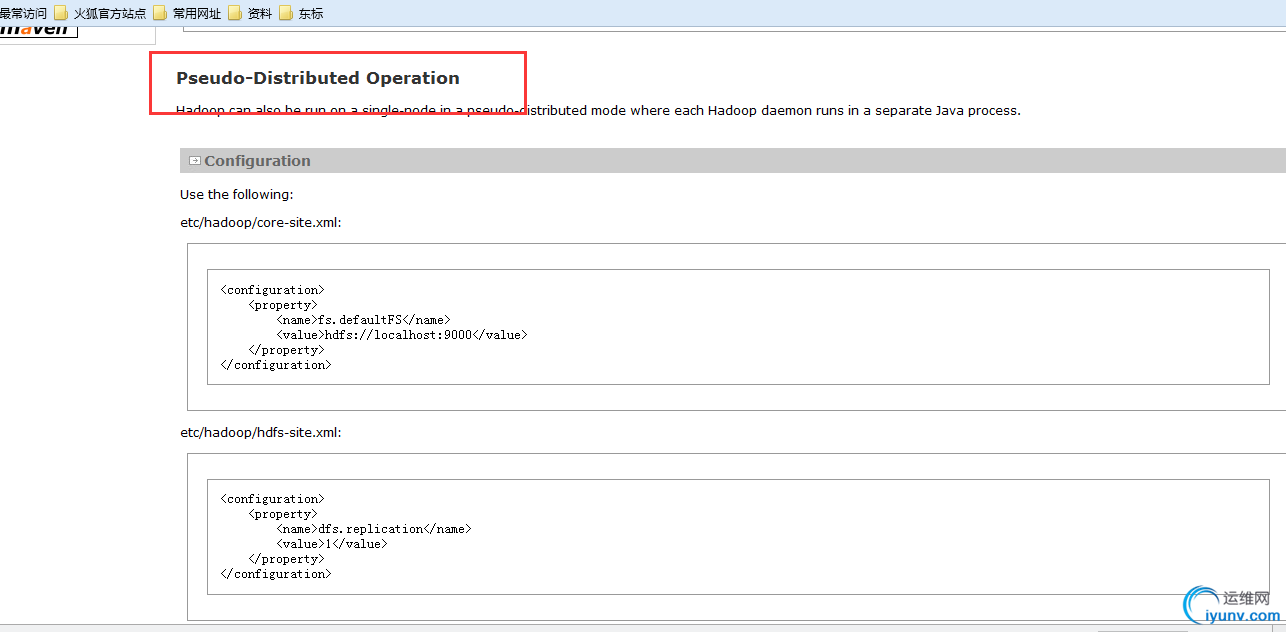Click the folder icon beside 常用网址
The image size is (1286, 632).
click(160, 13)
